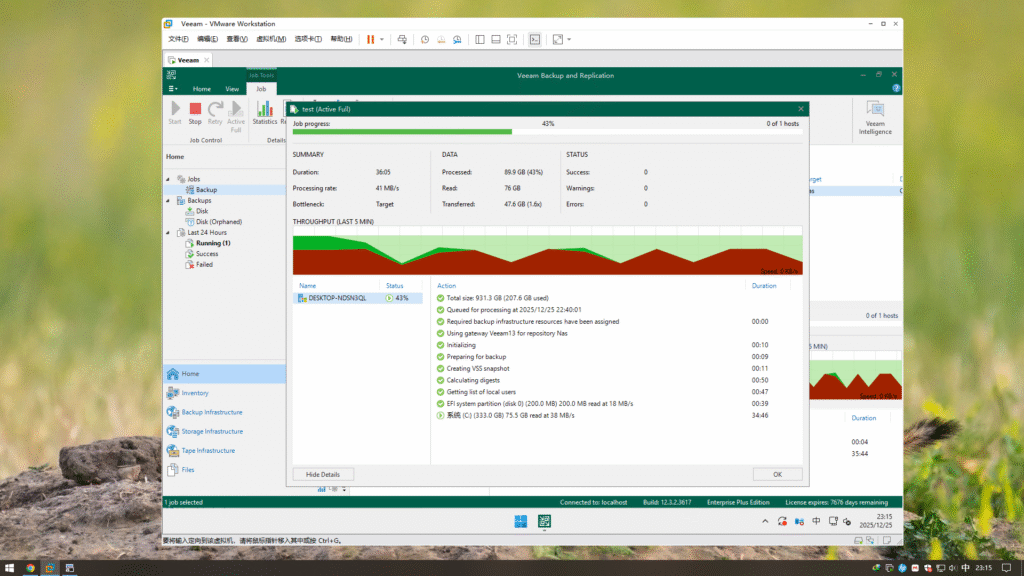Collapse the Backups tree node
Viewport: 1024px width, 576px height.
pyautogui.click(x=168, y=200)
